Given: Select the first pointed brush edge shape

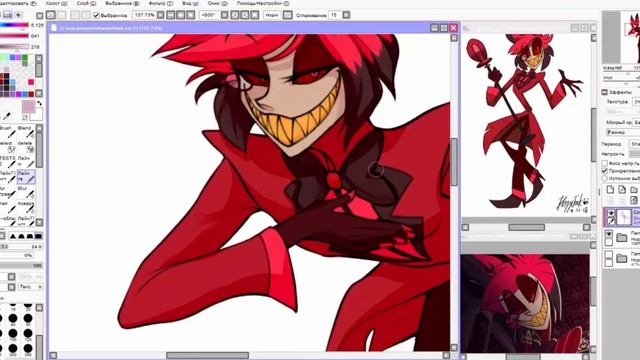Looking at the screenshot, I should (x=13, y=236).
